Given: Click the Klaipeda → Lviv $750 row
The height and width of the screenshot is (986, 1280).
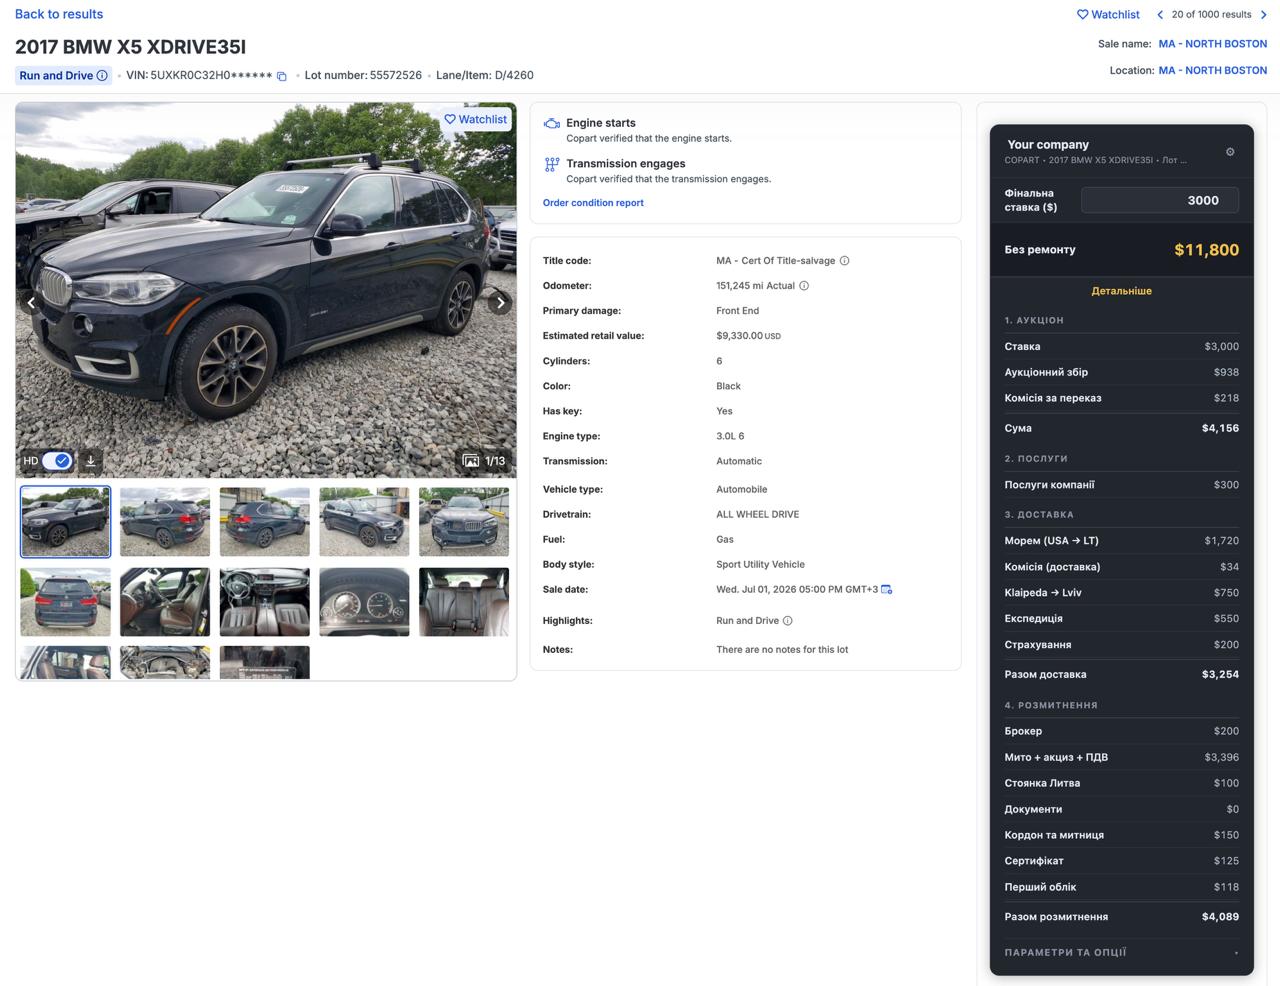Looking at the screenshot, I should 1121,593.
